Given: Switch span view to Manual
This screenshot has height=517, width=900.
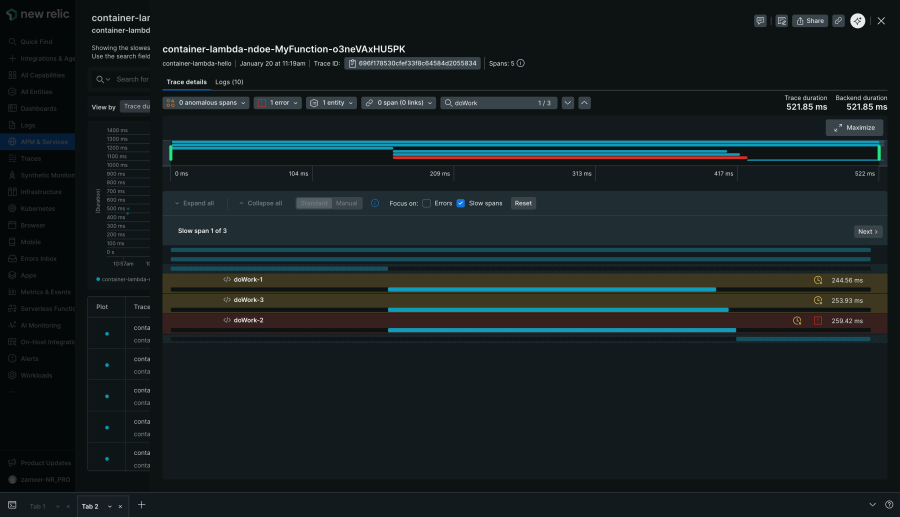Looking at the screenshot, I should click(x=346, y=203).
